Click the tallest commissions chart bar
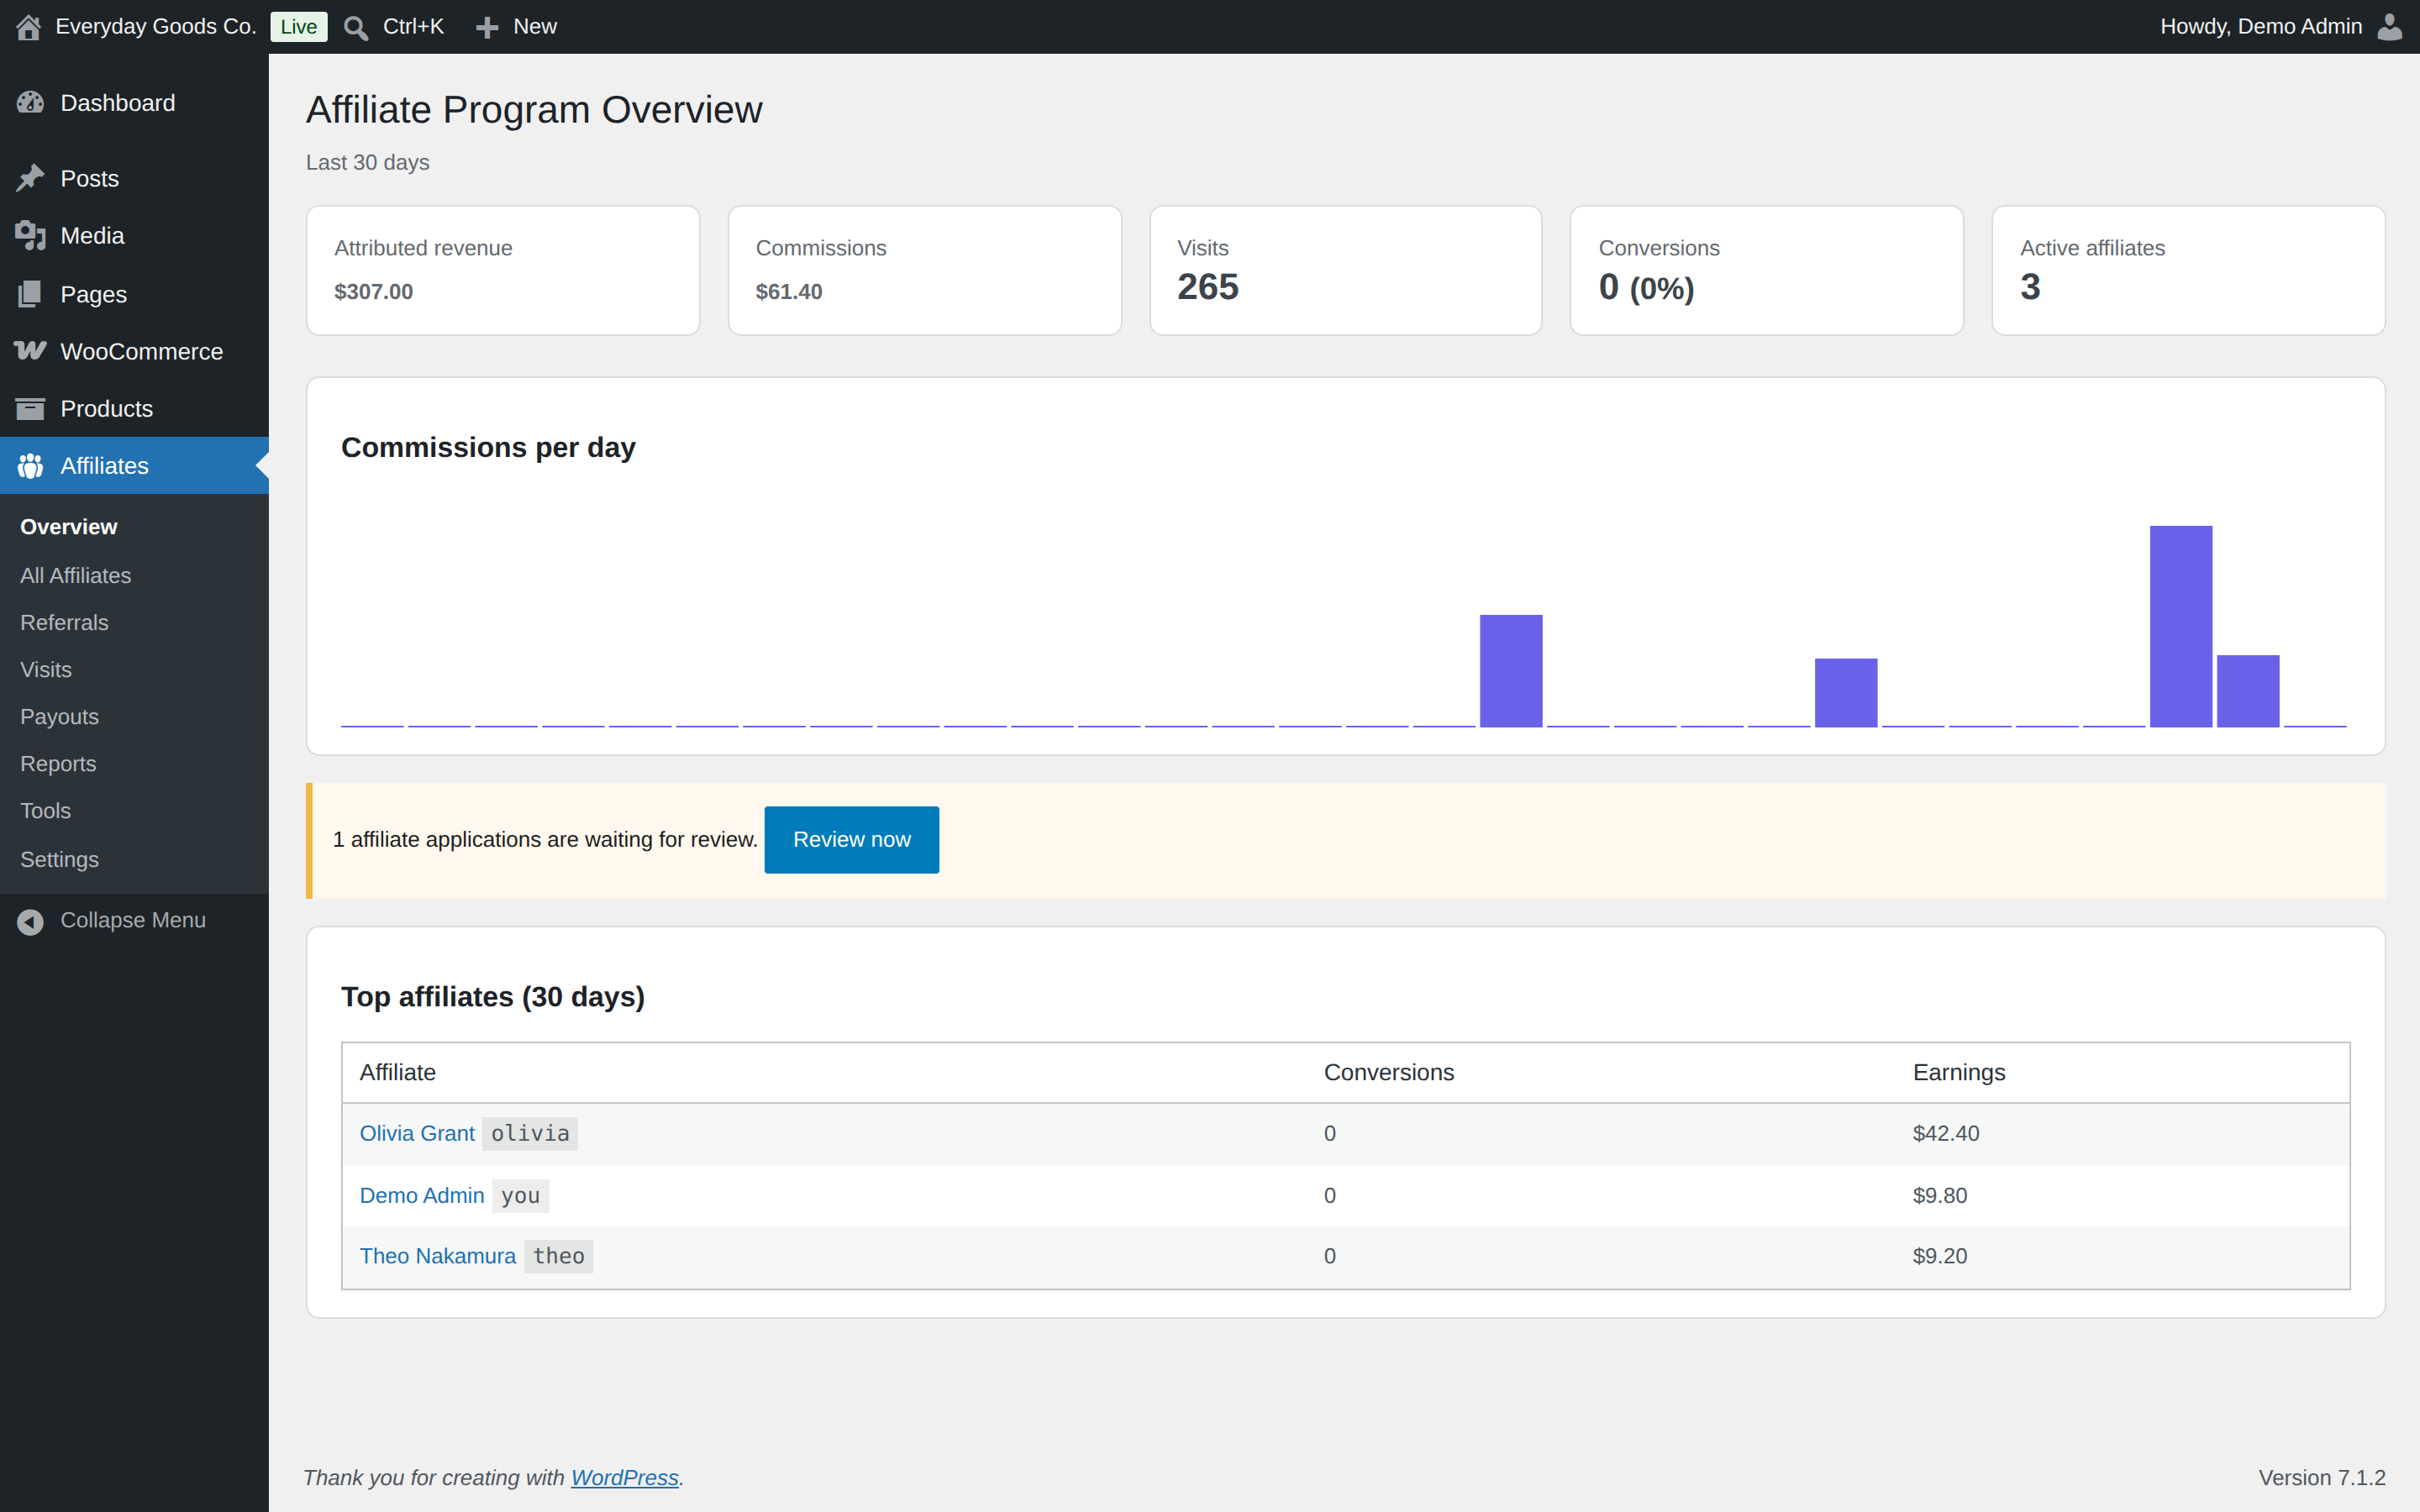The height and width of the screenshot is (1512, 2420). pyautogui.click(x=2180, y=626)
